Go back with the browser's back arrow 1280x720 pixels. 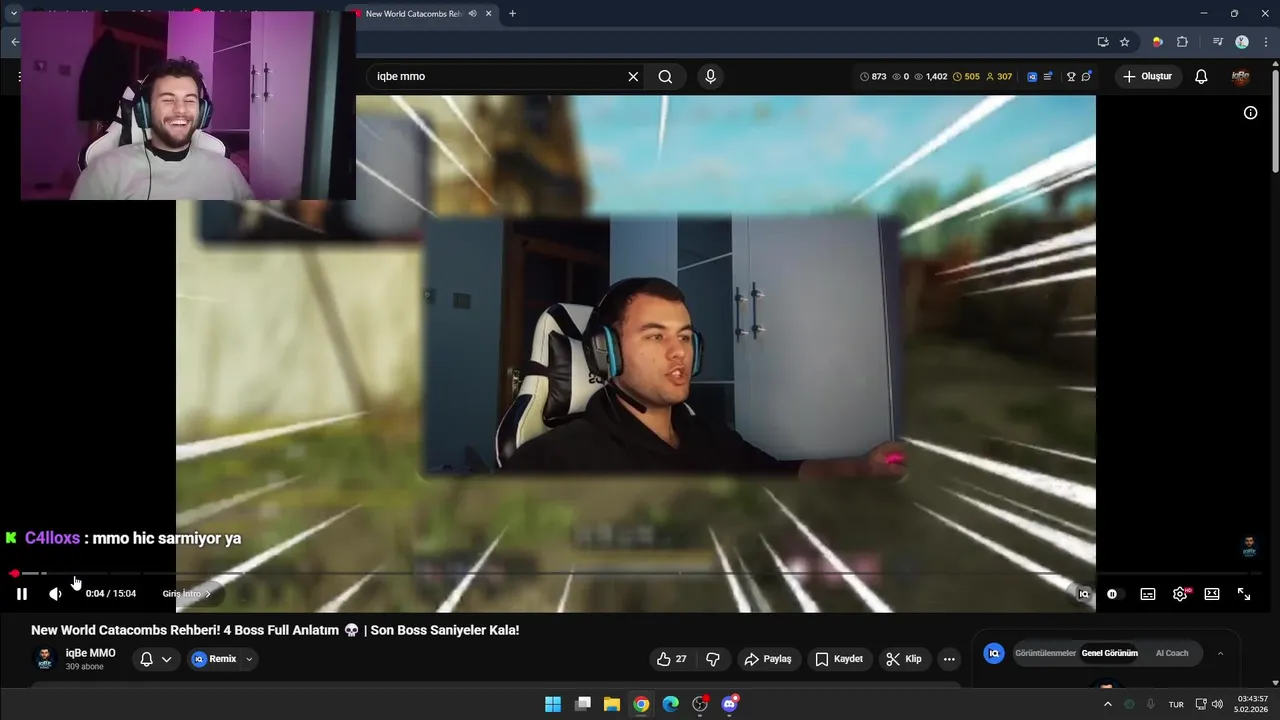pyautogui.click(x=14, y=42)
